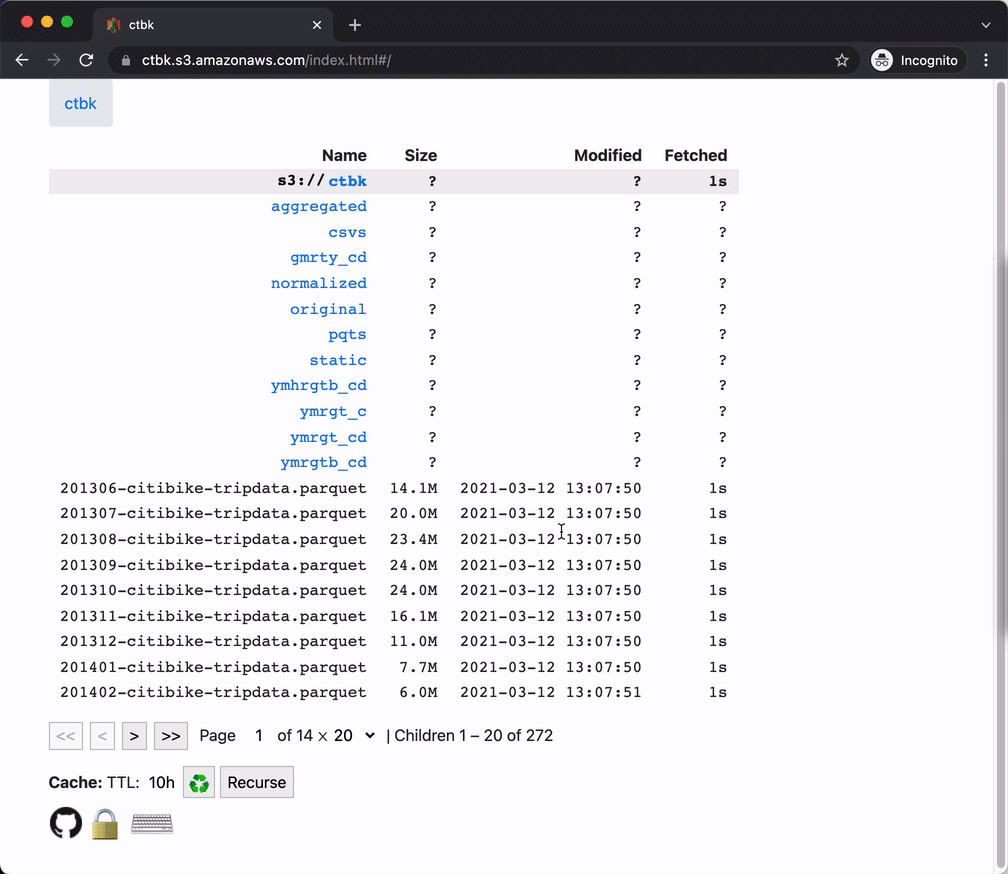Click the 16.1M size value
The image size is (1008, 874).
coord(413,616)
